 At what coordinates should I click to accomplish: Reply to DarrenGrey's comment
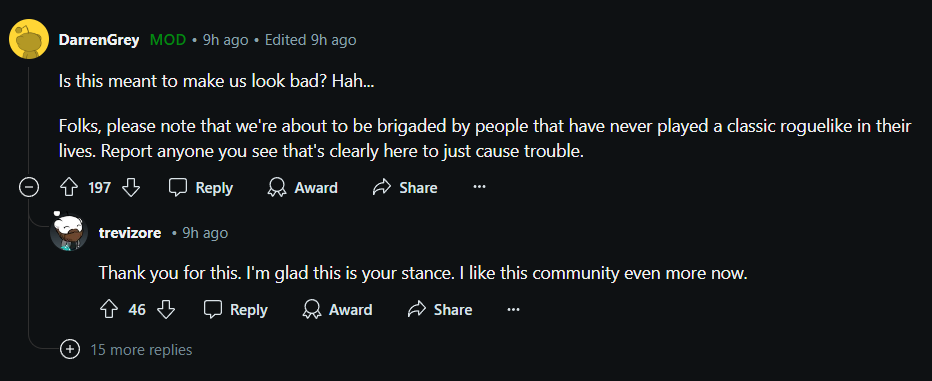click(201, 188)
